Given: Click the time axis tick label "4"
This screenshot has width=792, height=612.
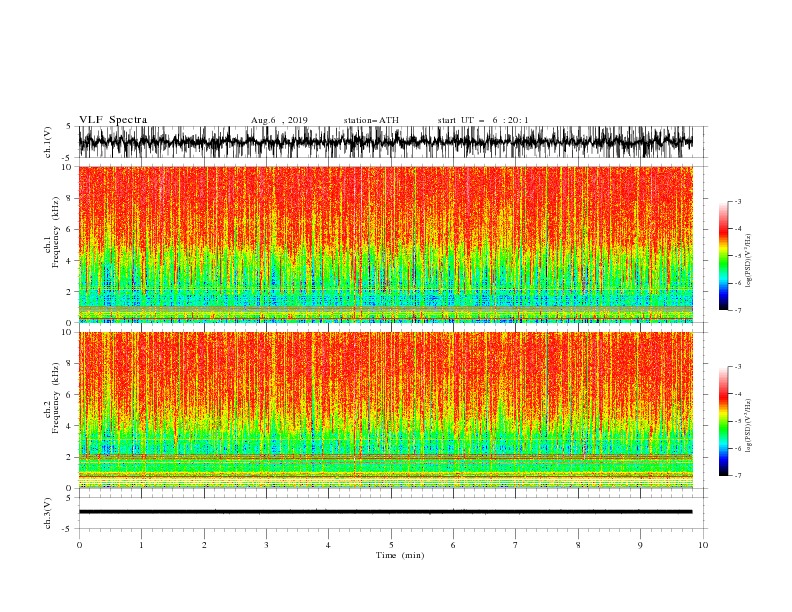Looking at the screenshot, I should 328,545.
